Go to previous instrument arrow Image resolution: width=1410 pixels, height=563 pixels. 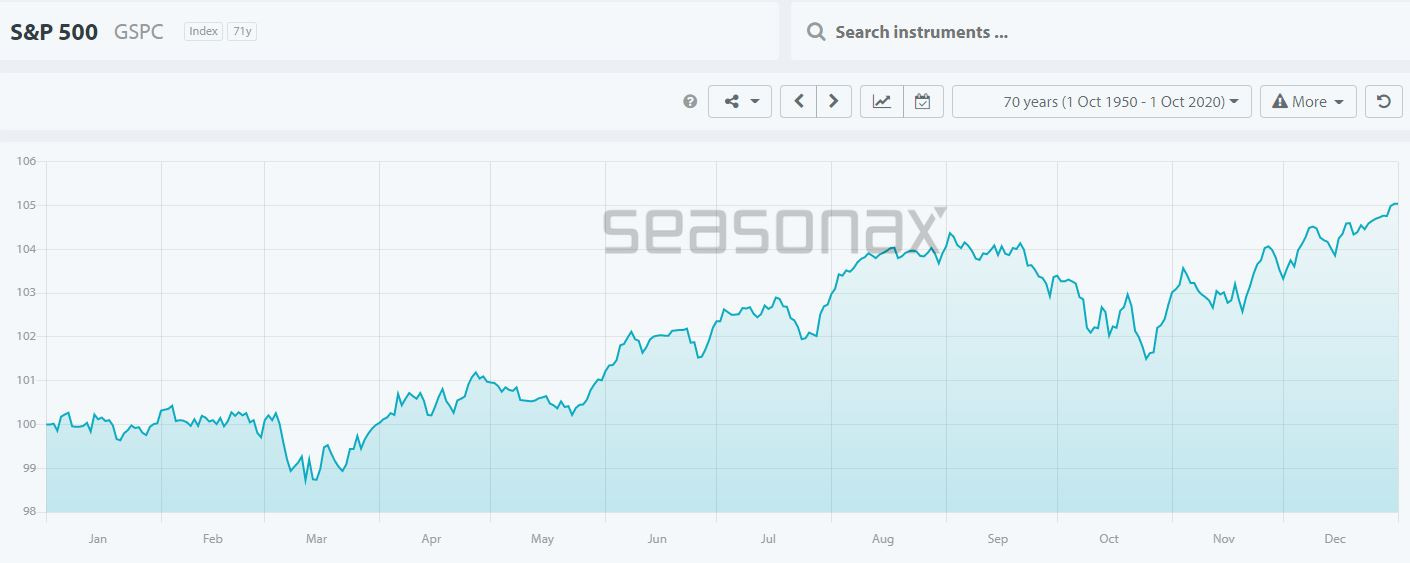point(798,102)
